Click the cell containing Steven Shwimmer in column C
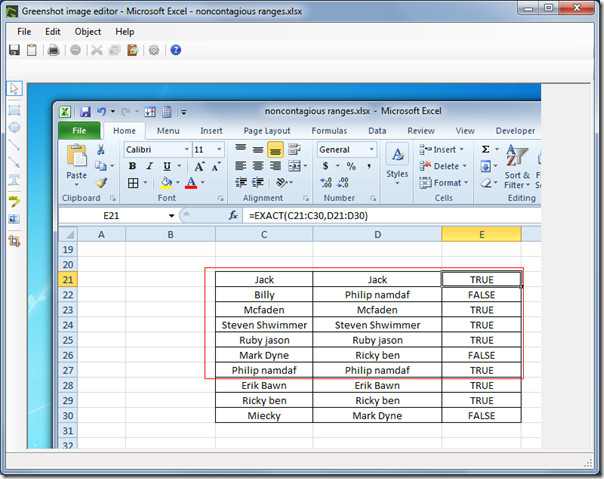This screenshot has height=479, width=604. coord(264,325)
